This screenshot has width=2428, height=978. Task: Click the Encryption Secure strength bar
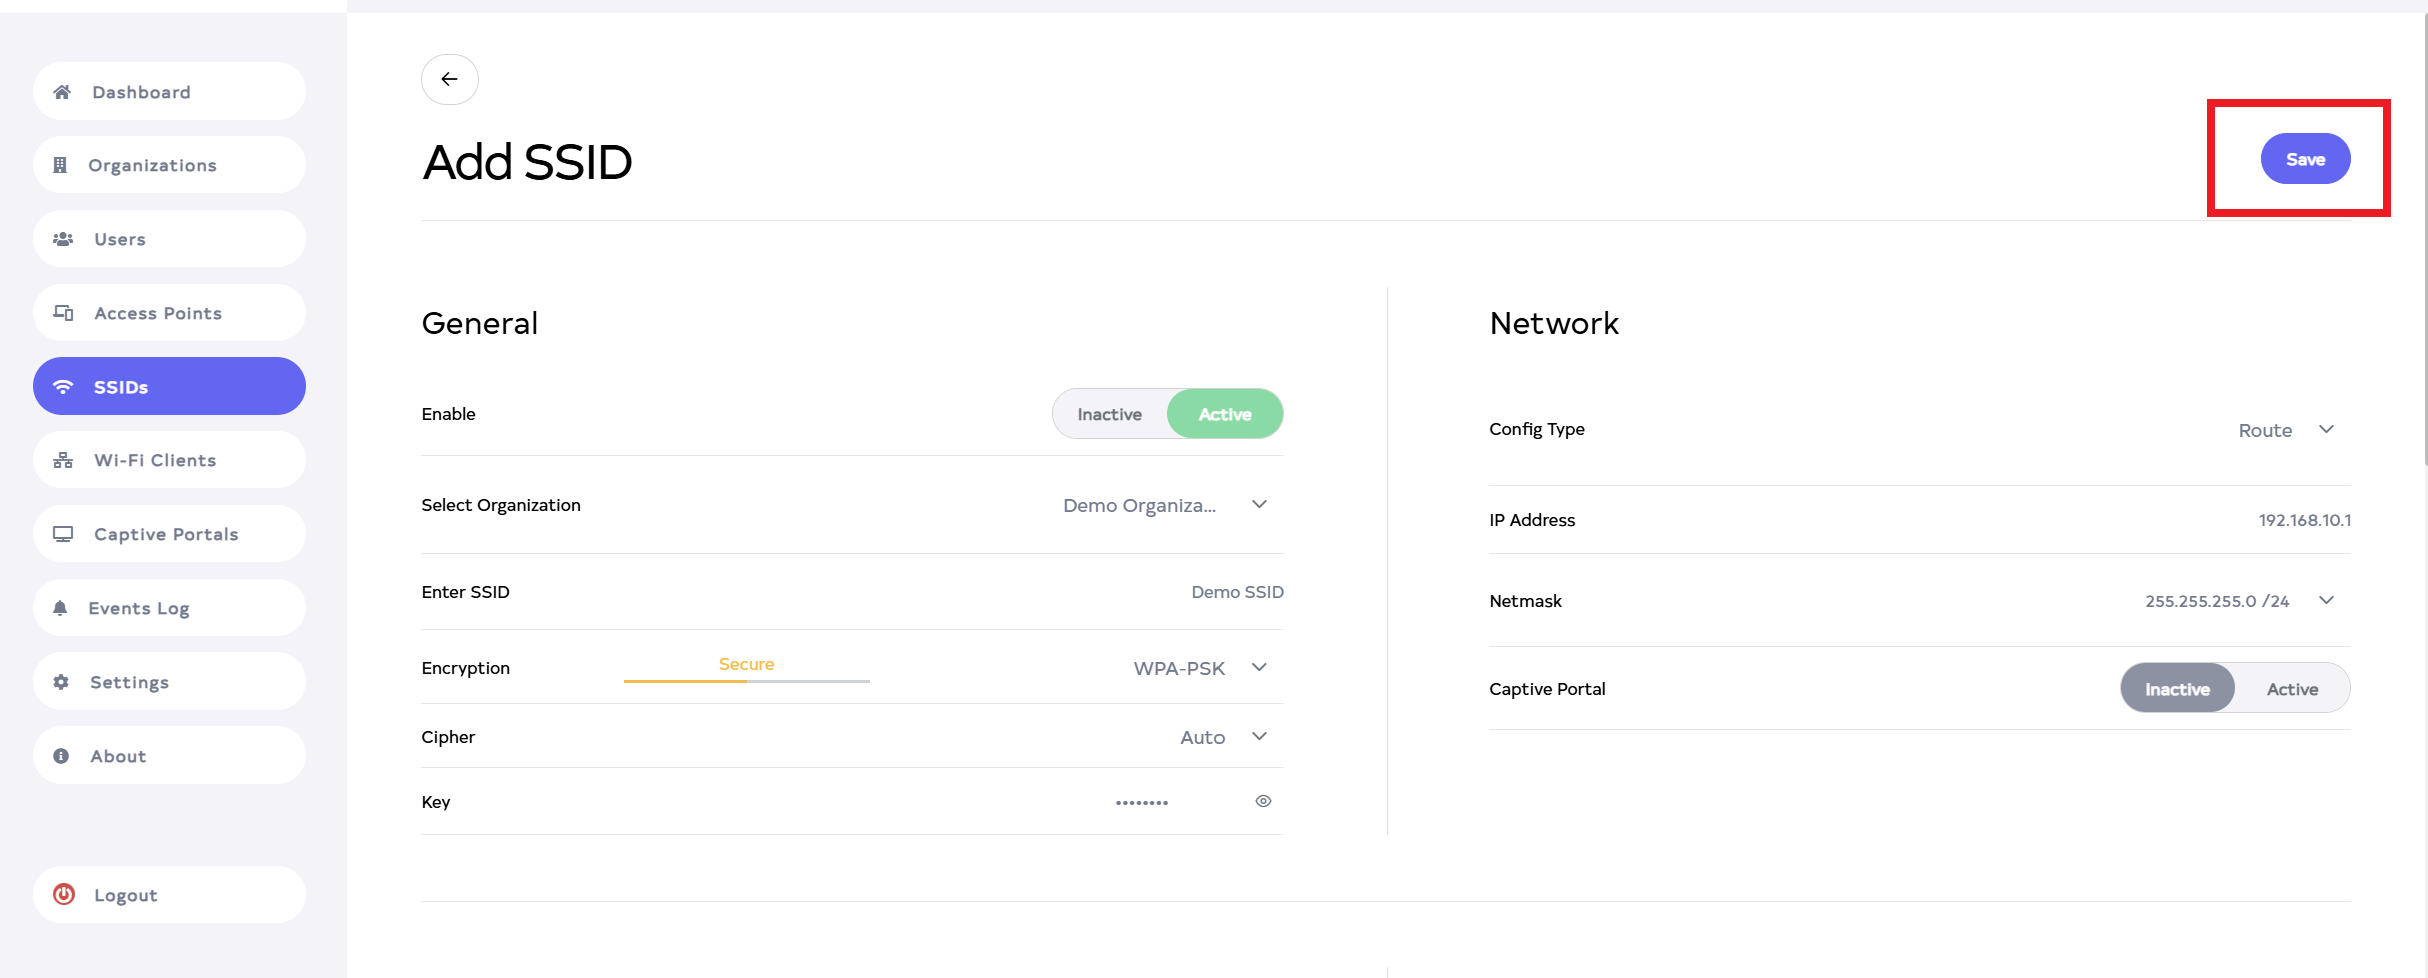[x=746, y=680]
